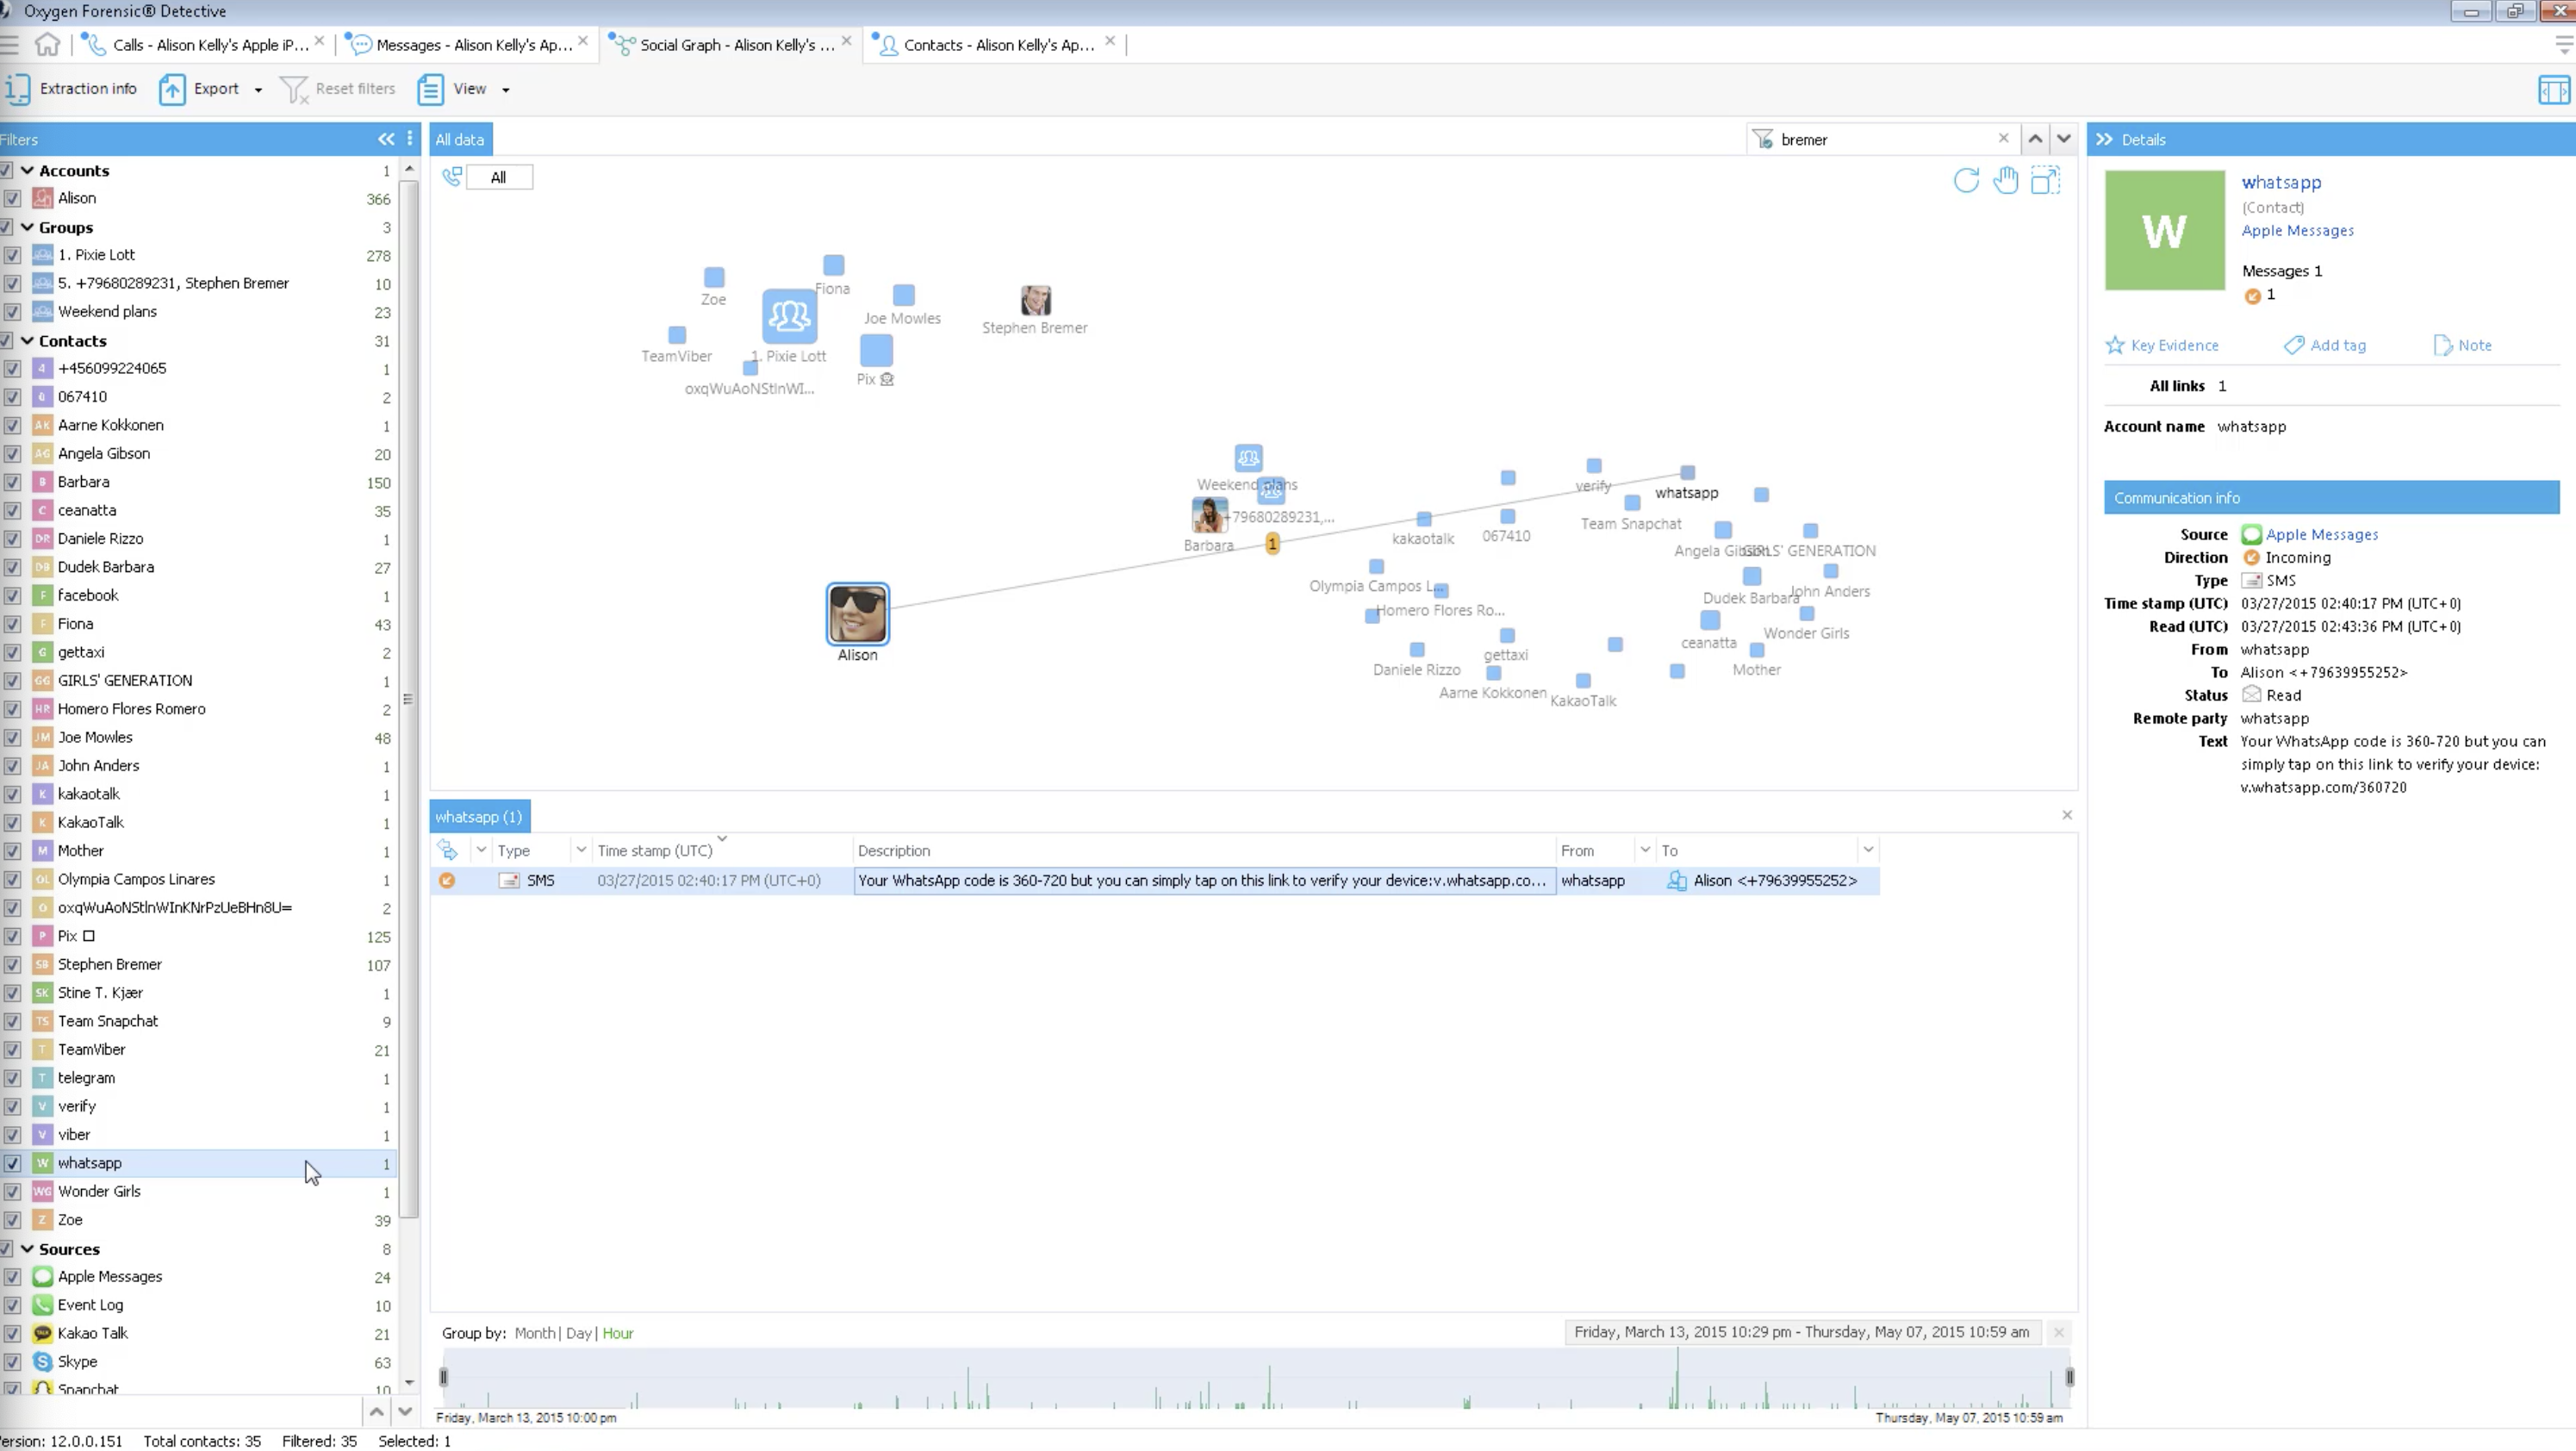The height and width of the screenshot is (1451, 2576).
Task: Group the timeline by Month
Action: pos(534,1333)
